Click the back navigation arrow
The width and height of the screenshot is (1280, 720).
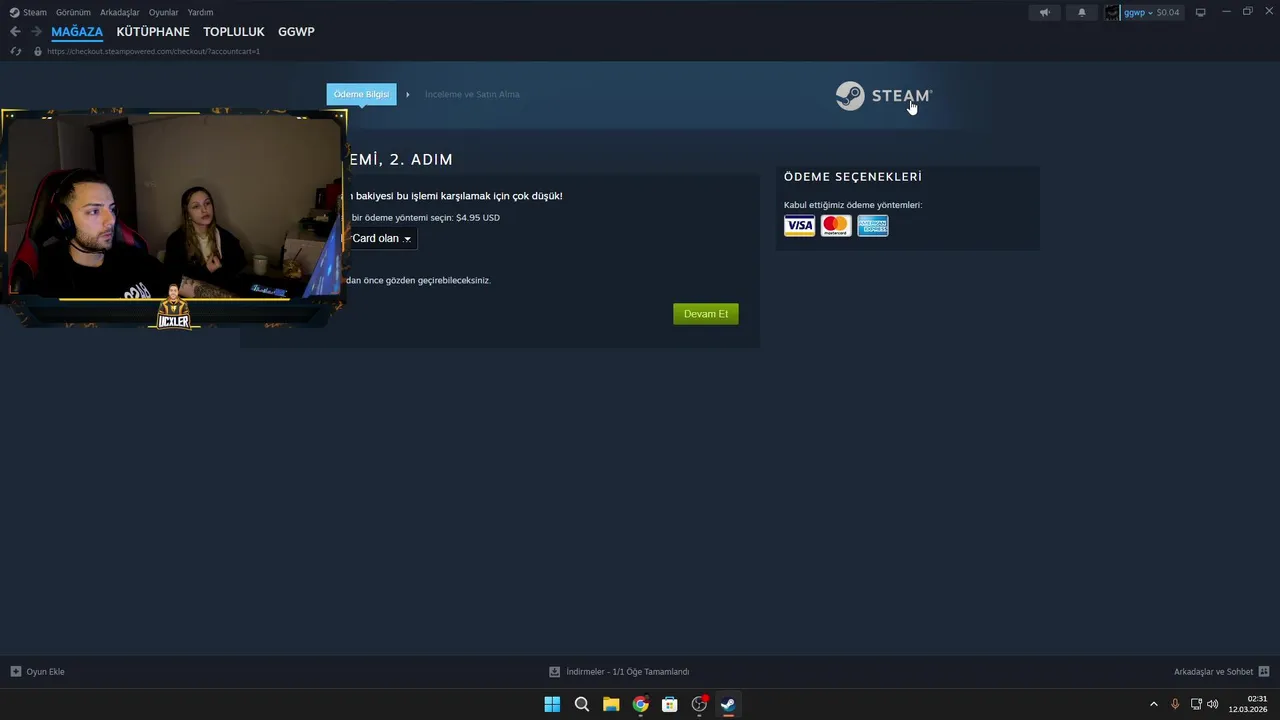click(15, 32)
